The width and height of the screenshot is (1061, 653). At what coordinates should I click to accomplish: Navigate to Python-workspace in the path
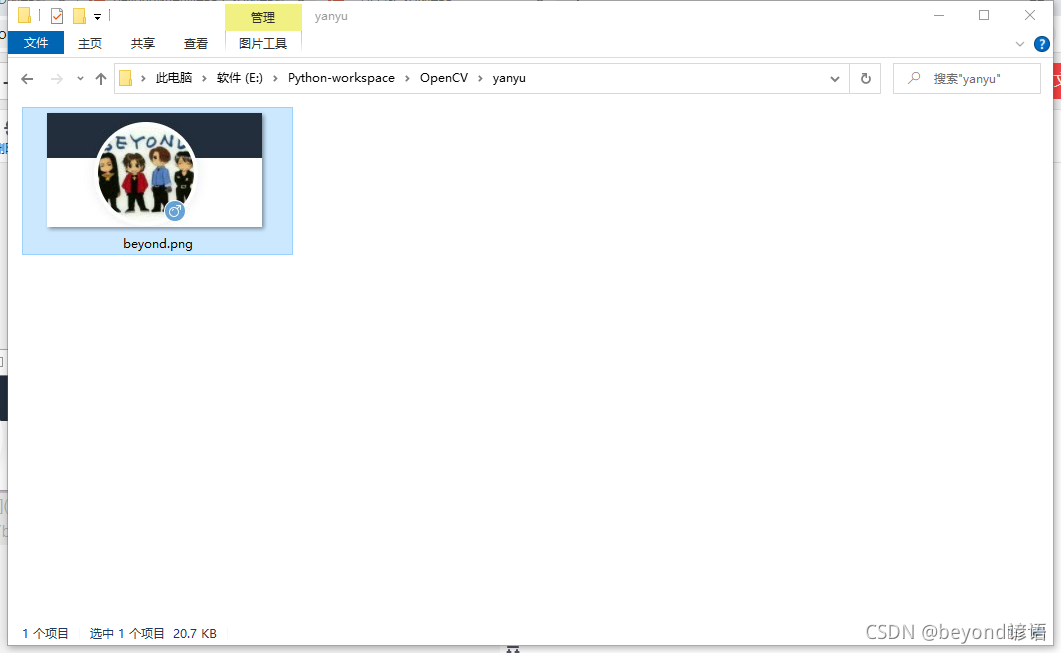click(x=341, y=78)
